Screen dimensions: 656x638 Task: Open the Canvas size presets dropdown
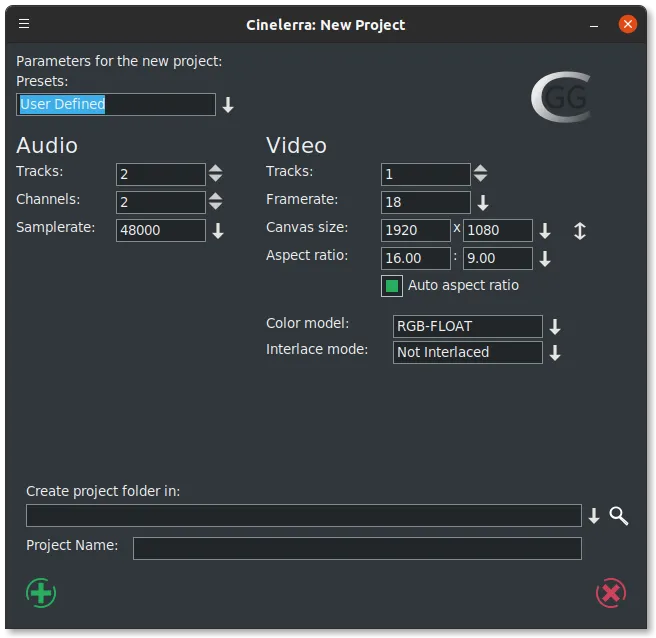[545, 231]
